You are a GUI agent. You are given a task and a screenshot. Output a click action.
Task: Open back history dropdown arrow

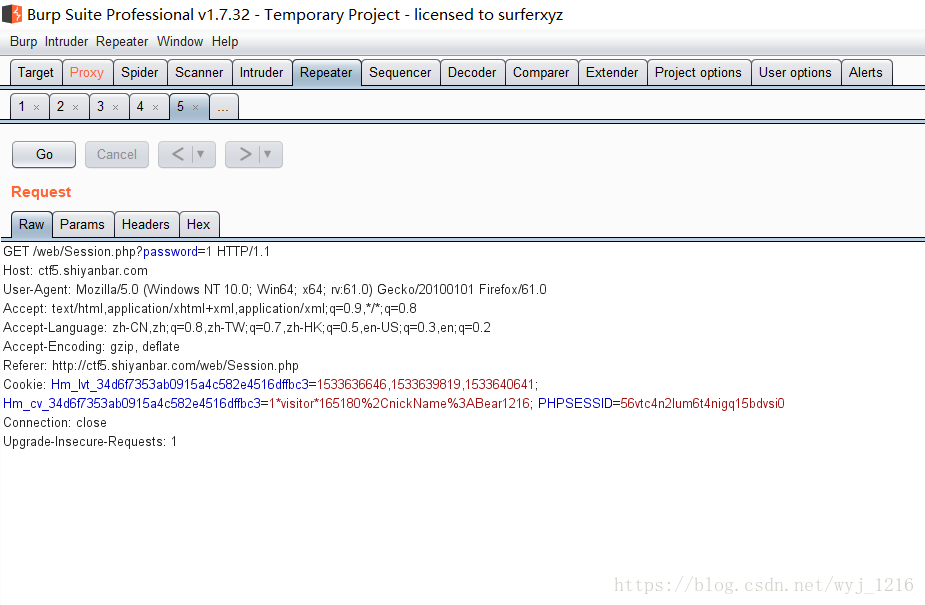[x=201, y=154]
